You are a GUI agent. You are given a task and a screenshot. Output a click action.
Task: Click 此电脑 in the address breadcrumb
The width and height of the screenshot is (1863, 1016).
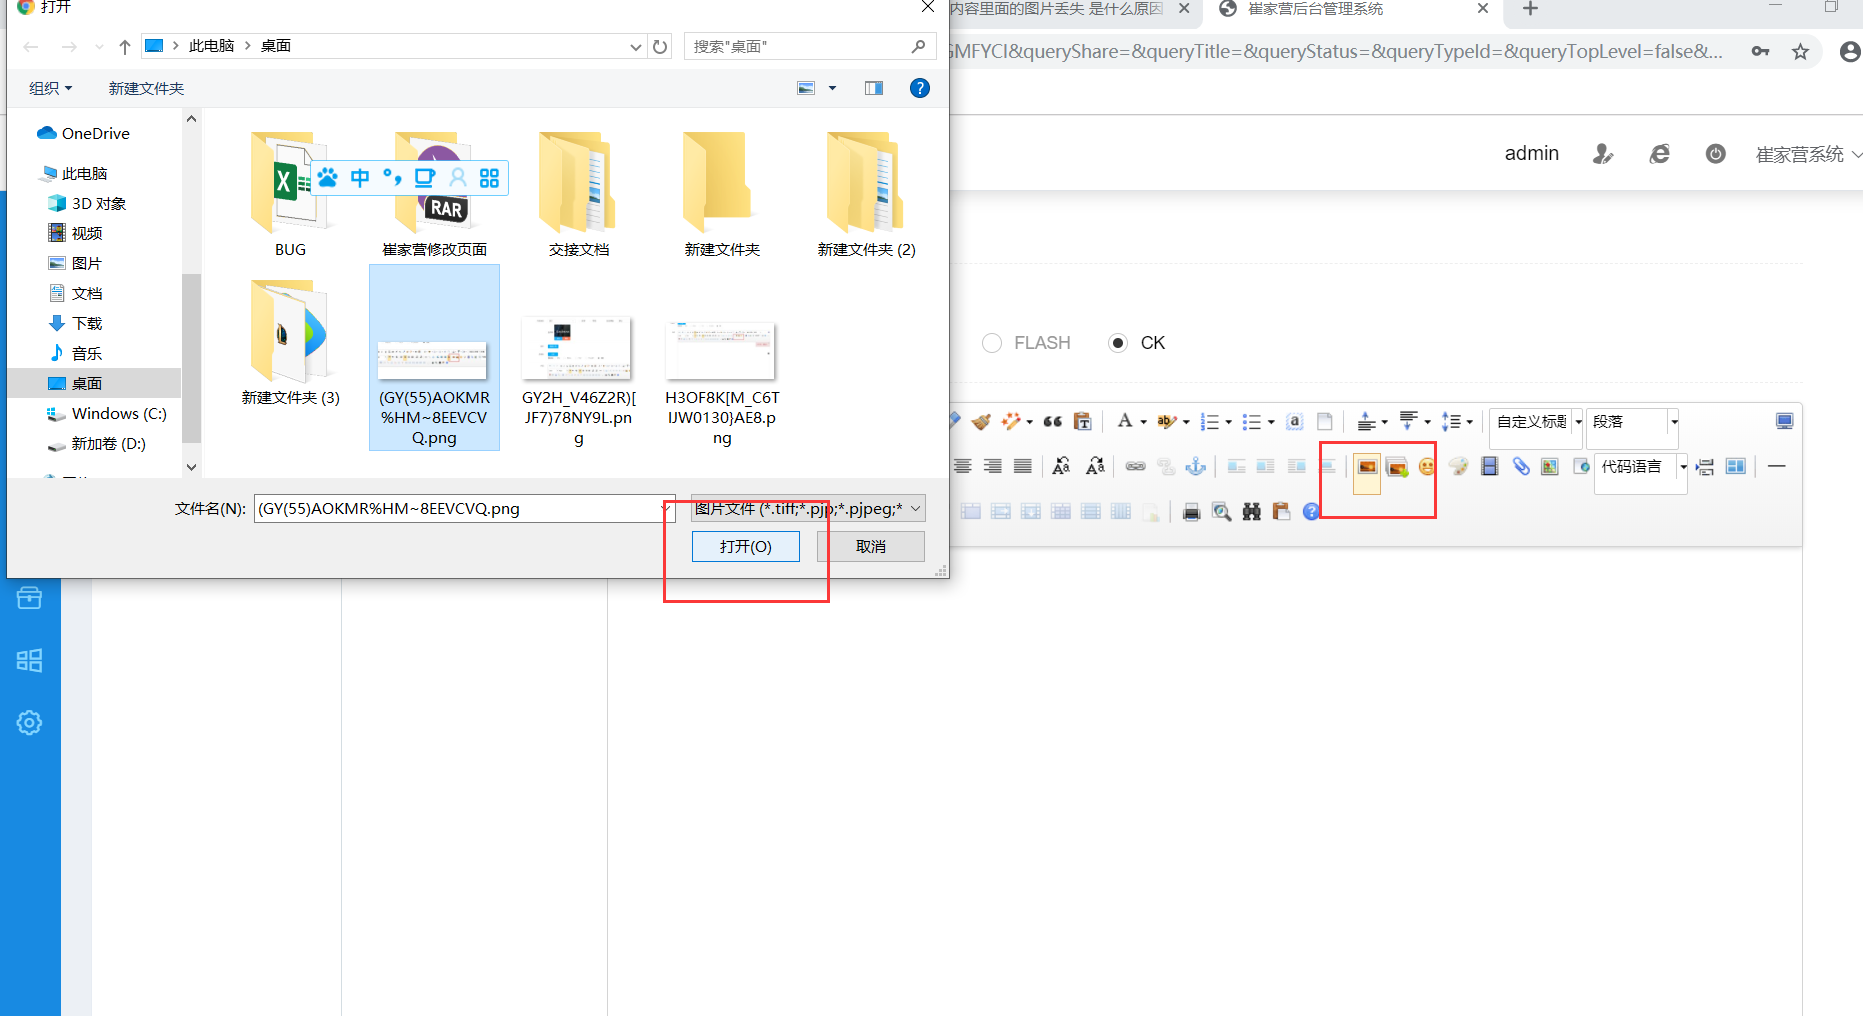211,46
